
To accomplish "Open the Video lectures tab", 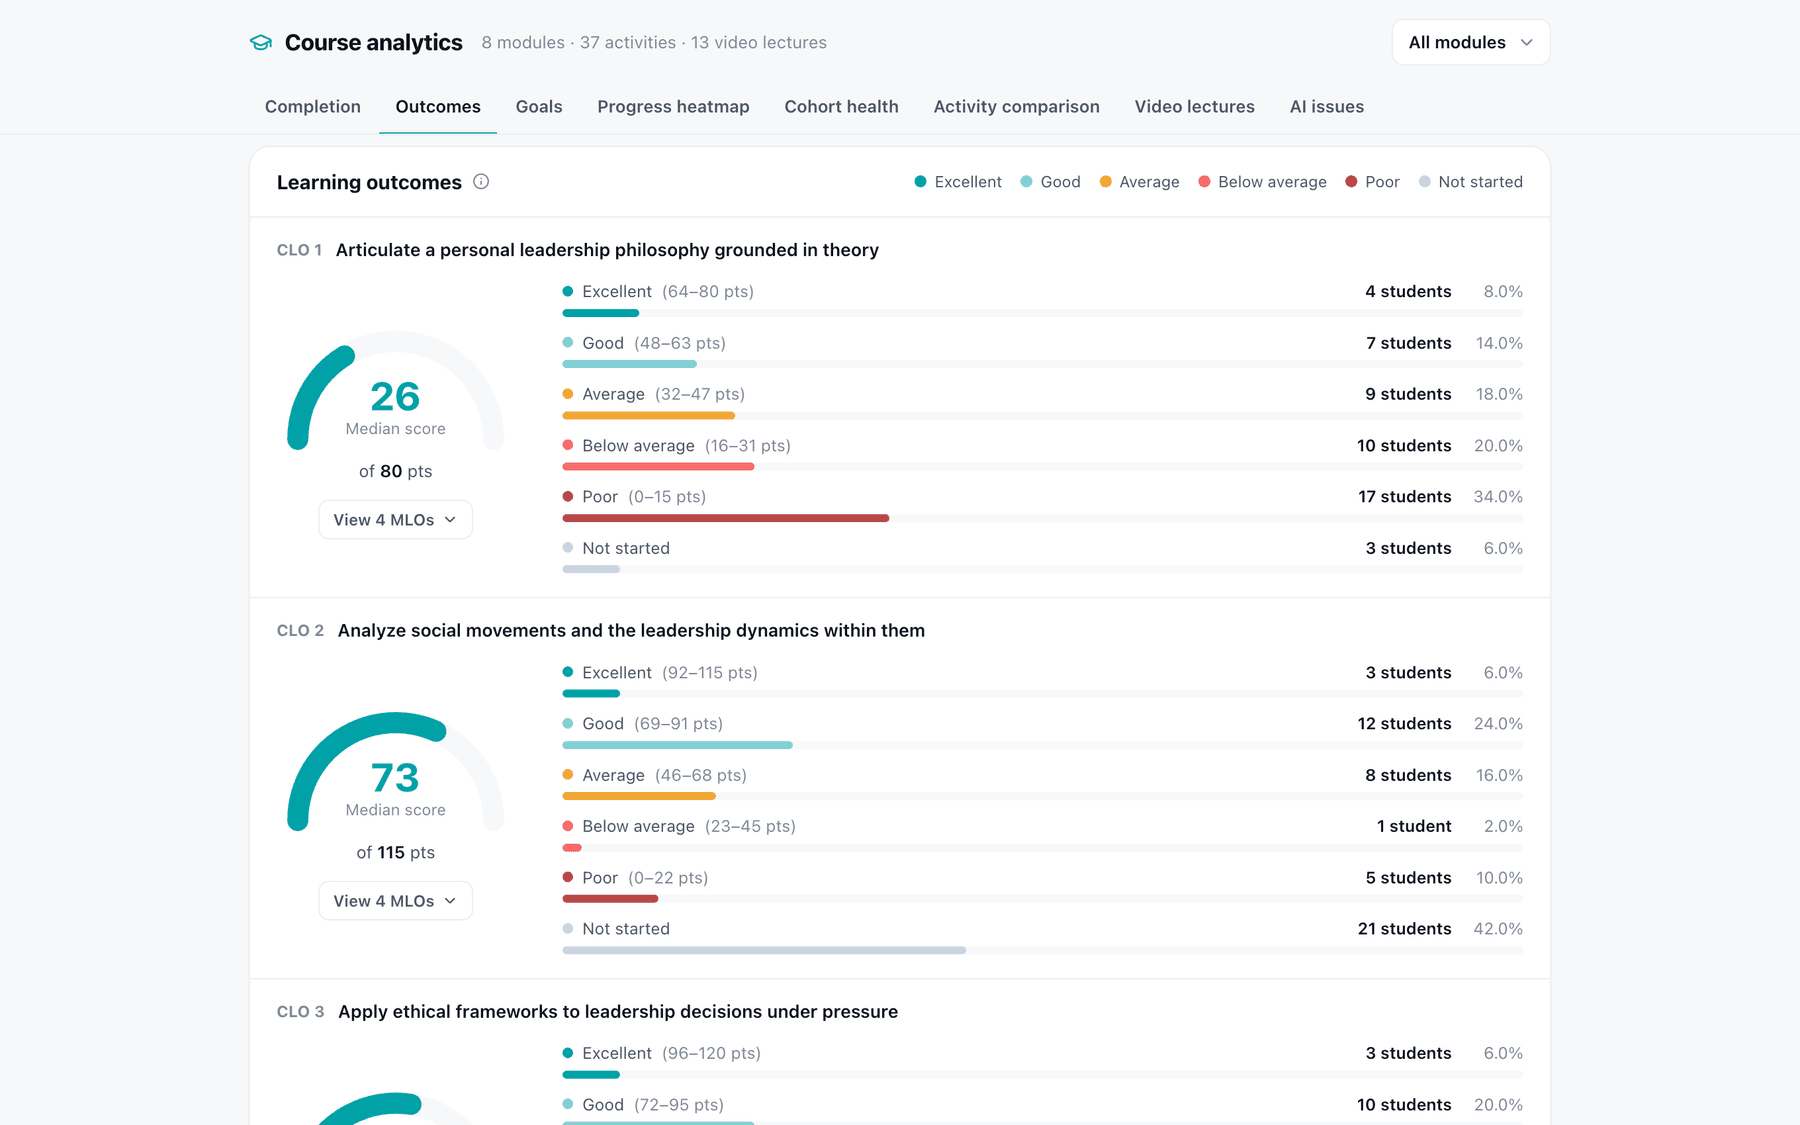I will [1194, 107].
